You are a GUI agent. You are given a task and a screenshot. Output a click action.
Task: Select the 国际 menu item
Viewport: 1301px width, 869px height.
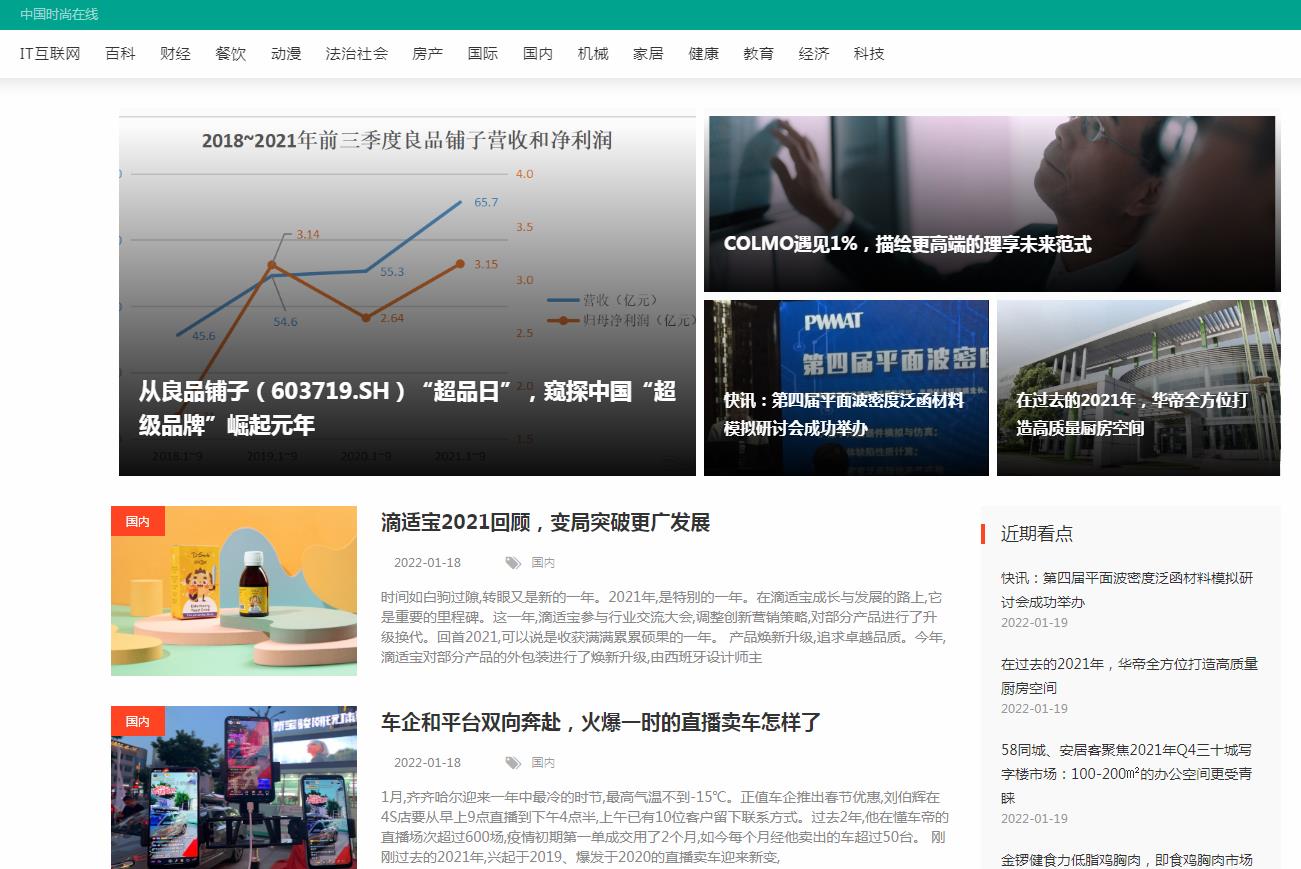pyautogui.click(x=483, y=54)
